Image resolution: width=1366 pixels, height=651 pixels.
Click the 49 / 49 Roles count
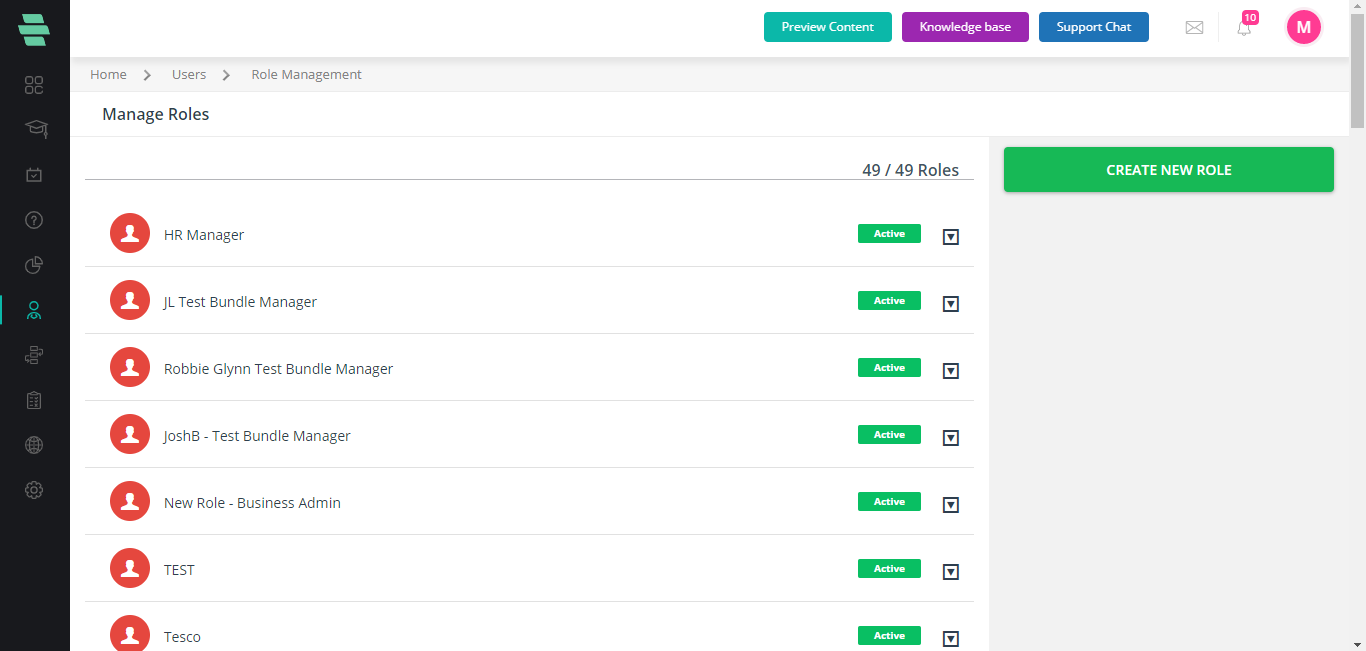[x=910, y=170]
